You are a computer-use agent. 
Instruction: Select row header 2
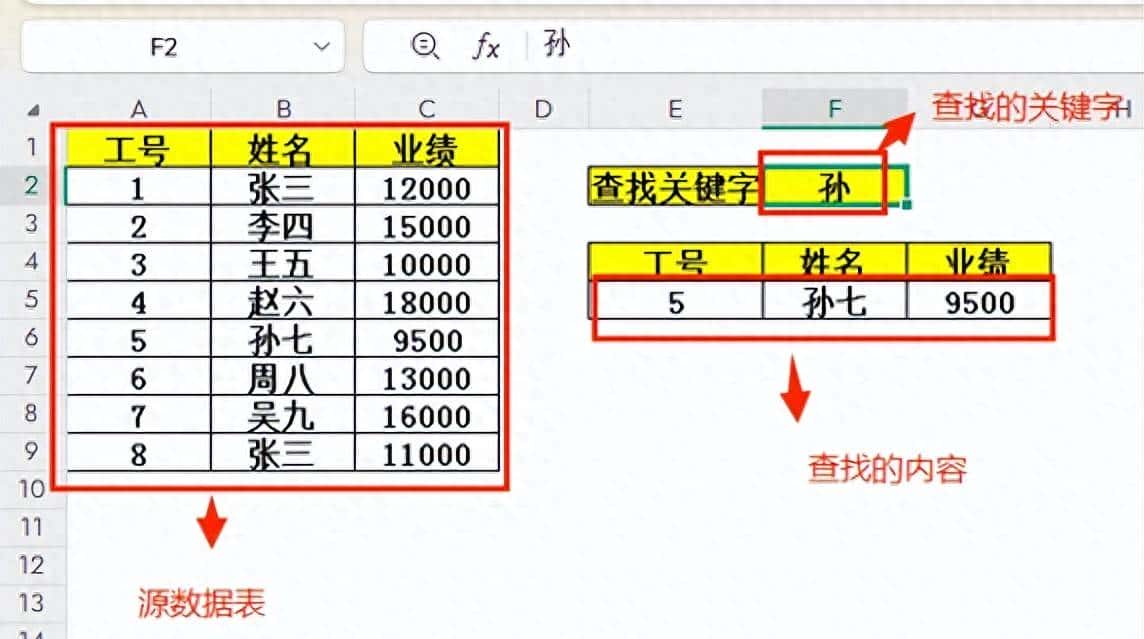(x=33, y=186)
